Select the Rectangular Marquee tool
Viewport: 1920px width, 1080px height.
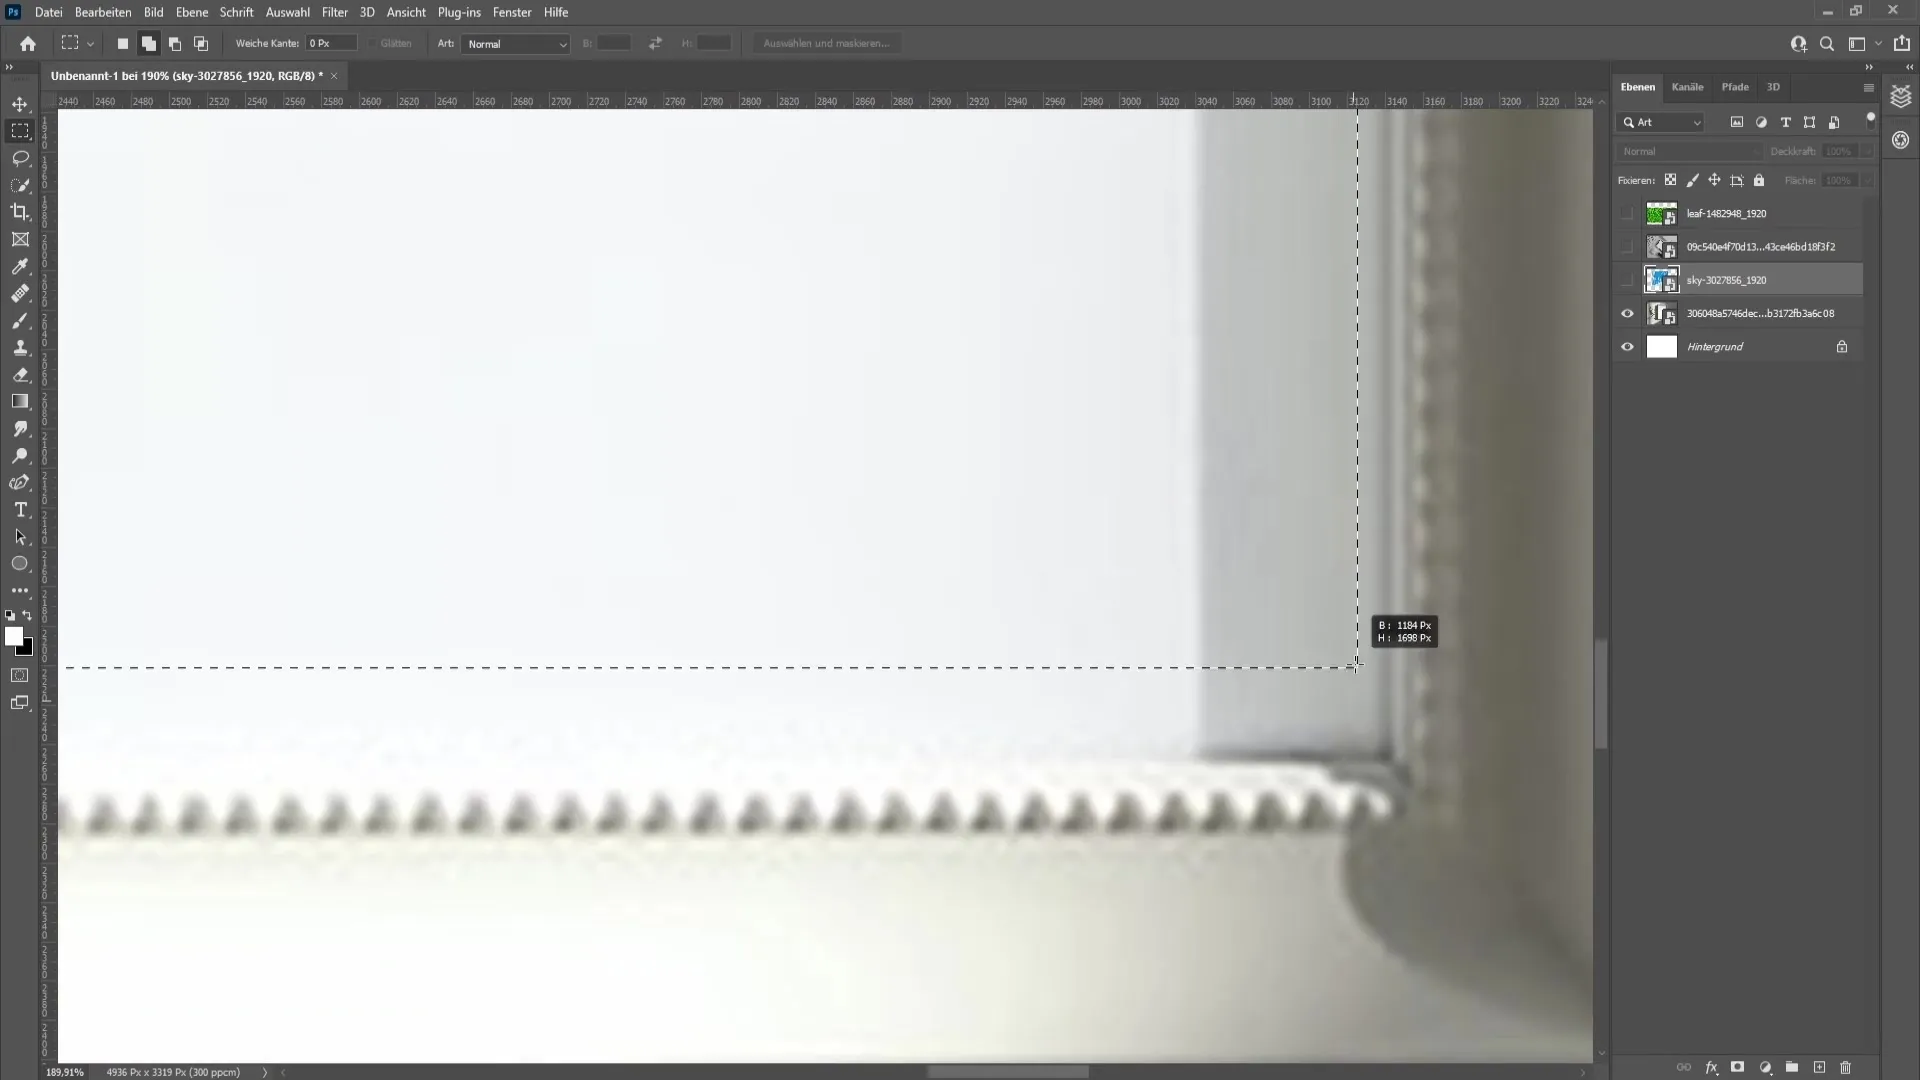[20, 131]
